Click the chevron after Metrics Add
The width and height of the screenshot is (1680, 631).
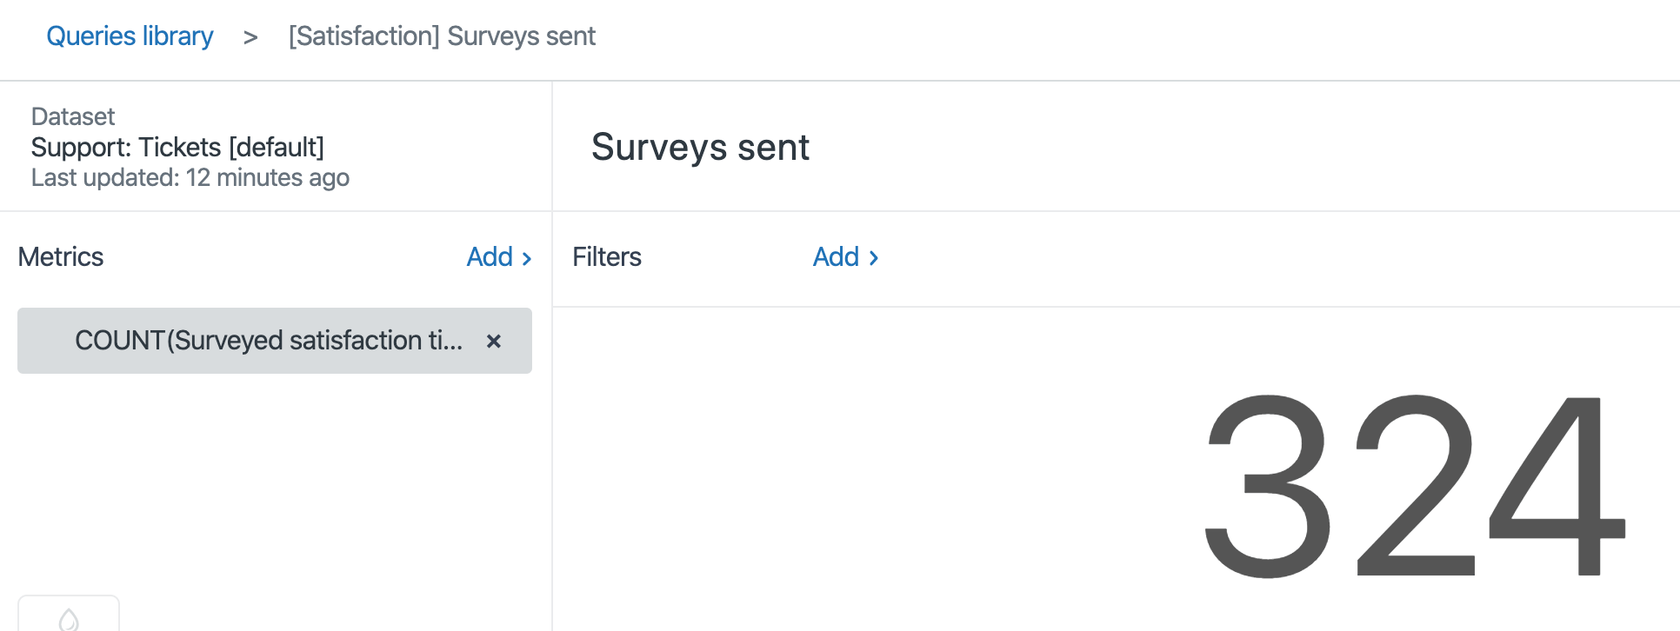click(528, 257)
